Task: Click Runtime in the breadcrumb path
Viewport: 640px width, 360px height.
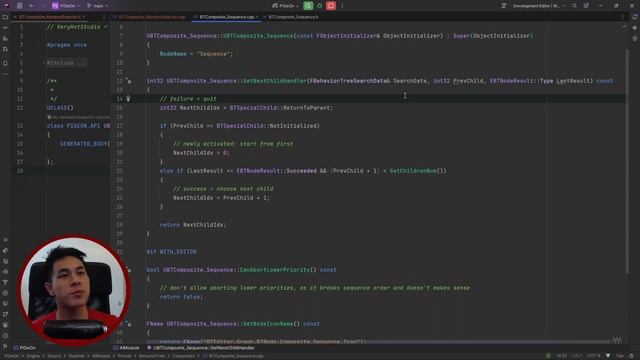Action: pos(76,356)
